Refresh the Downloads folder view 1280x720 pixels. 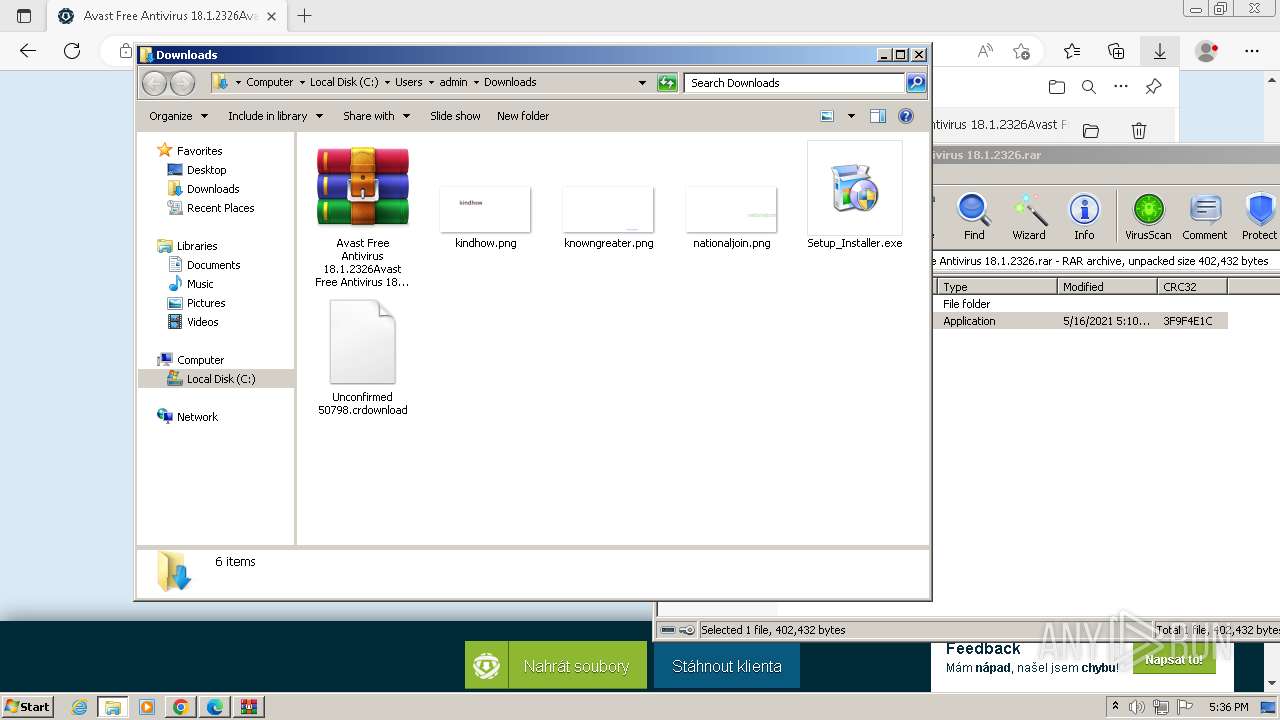[667, 83]
